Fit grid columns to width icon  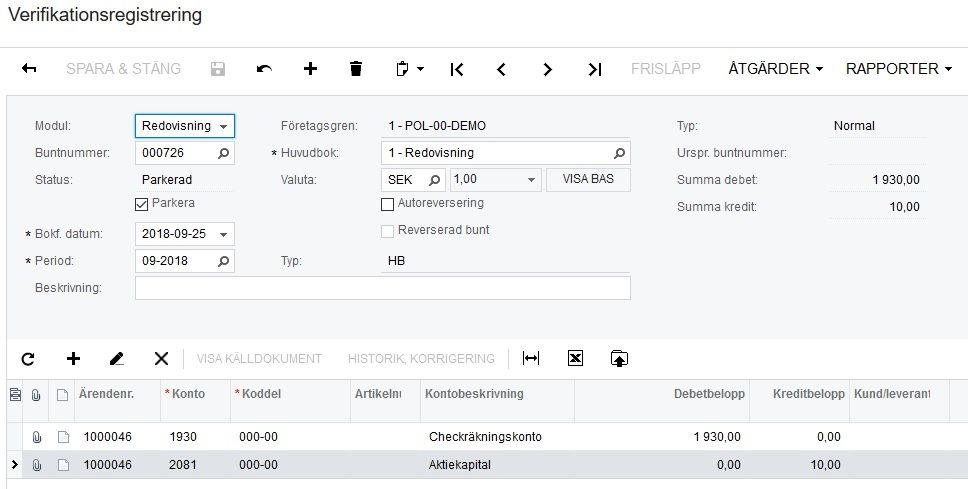coord(531,358)
